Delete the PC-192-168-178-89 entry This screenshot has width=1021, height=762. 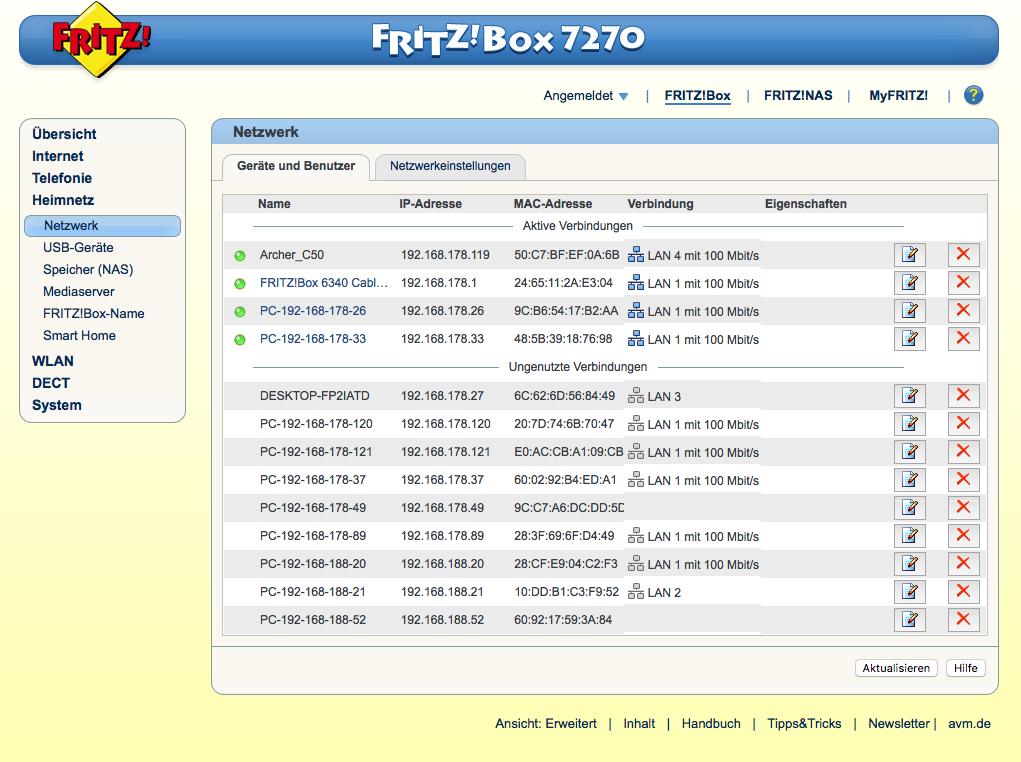point(963,535)
